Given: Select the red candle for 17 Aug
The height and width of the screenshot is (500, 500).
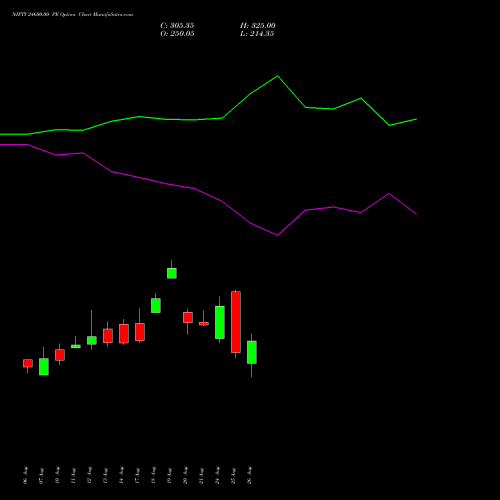Looking at the screenshot, I should 140,332.
